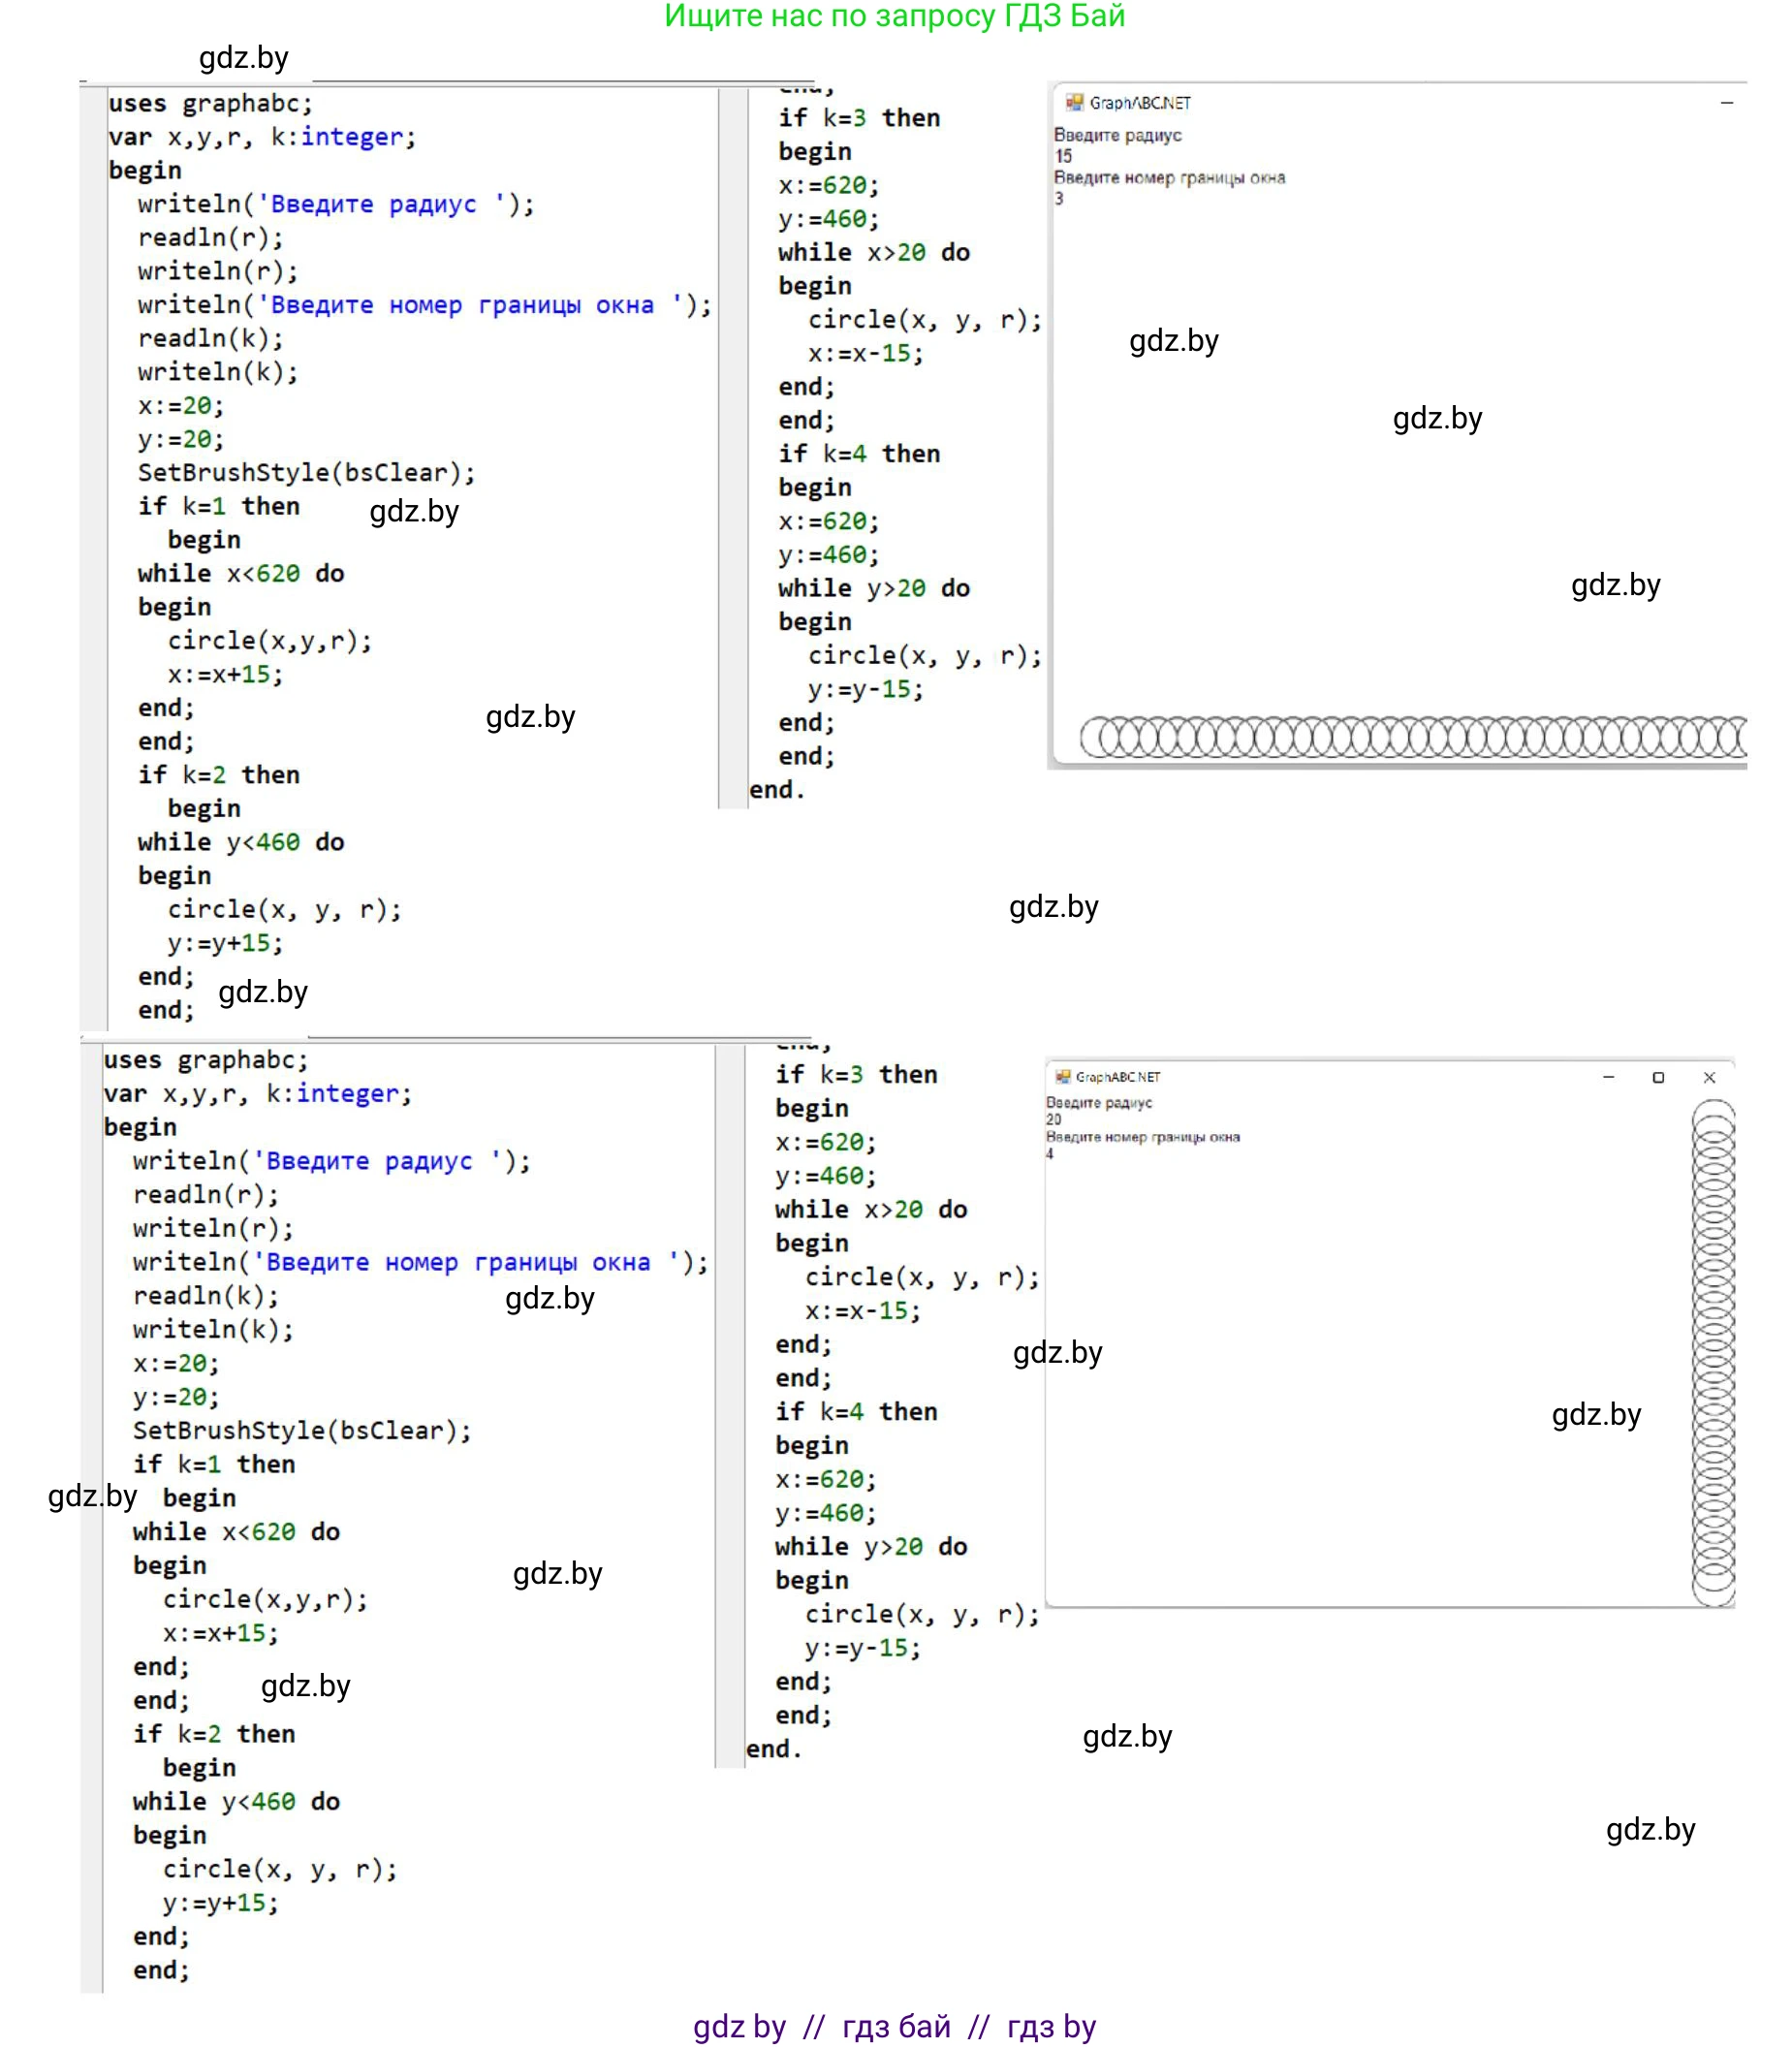
Task: Click the GraphABC.NET icon in the lower output window
Action: [1063, 1077]
